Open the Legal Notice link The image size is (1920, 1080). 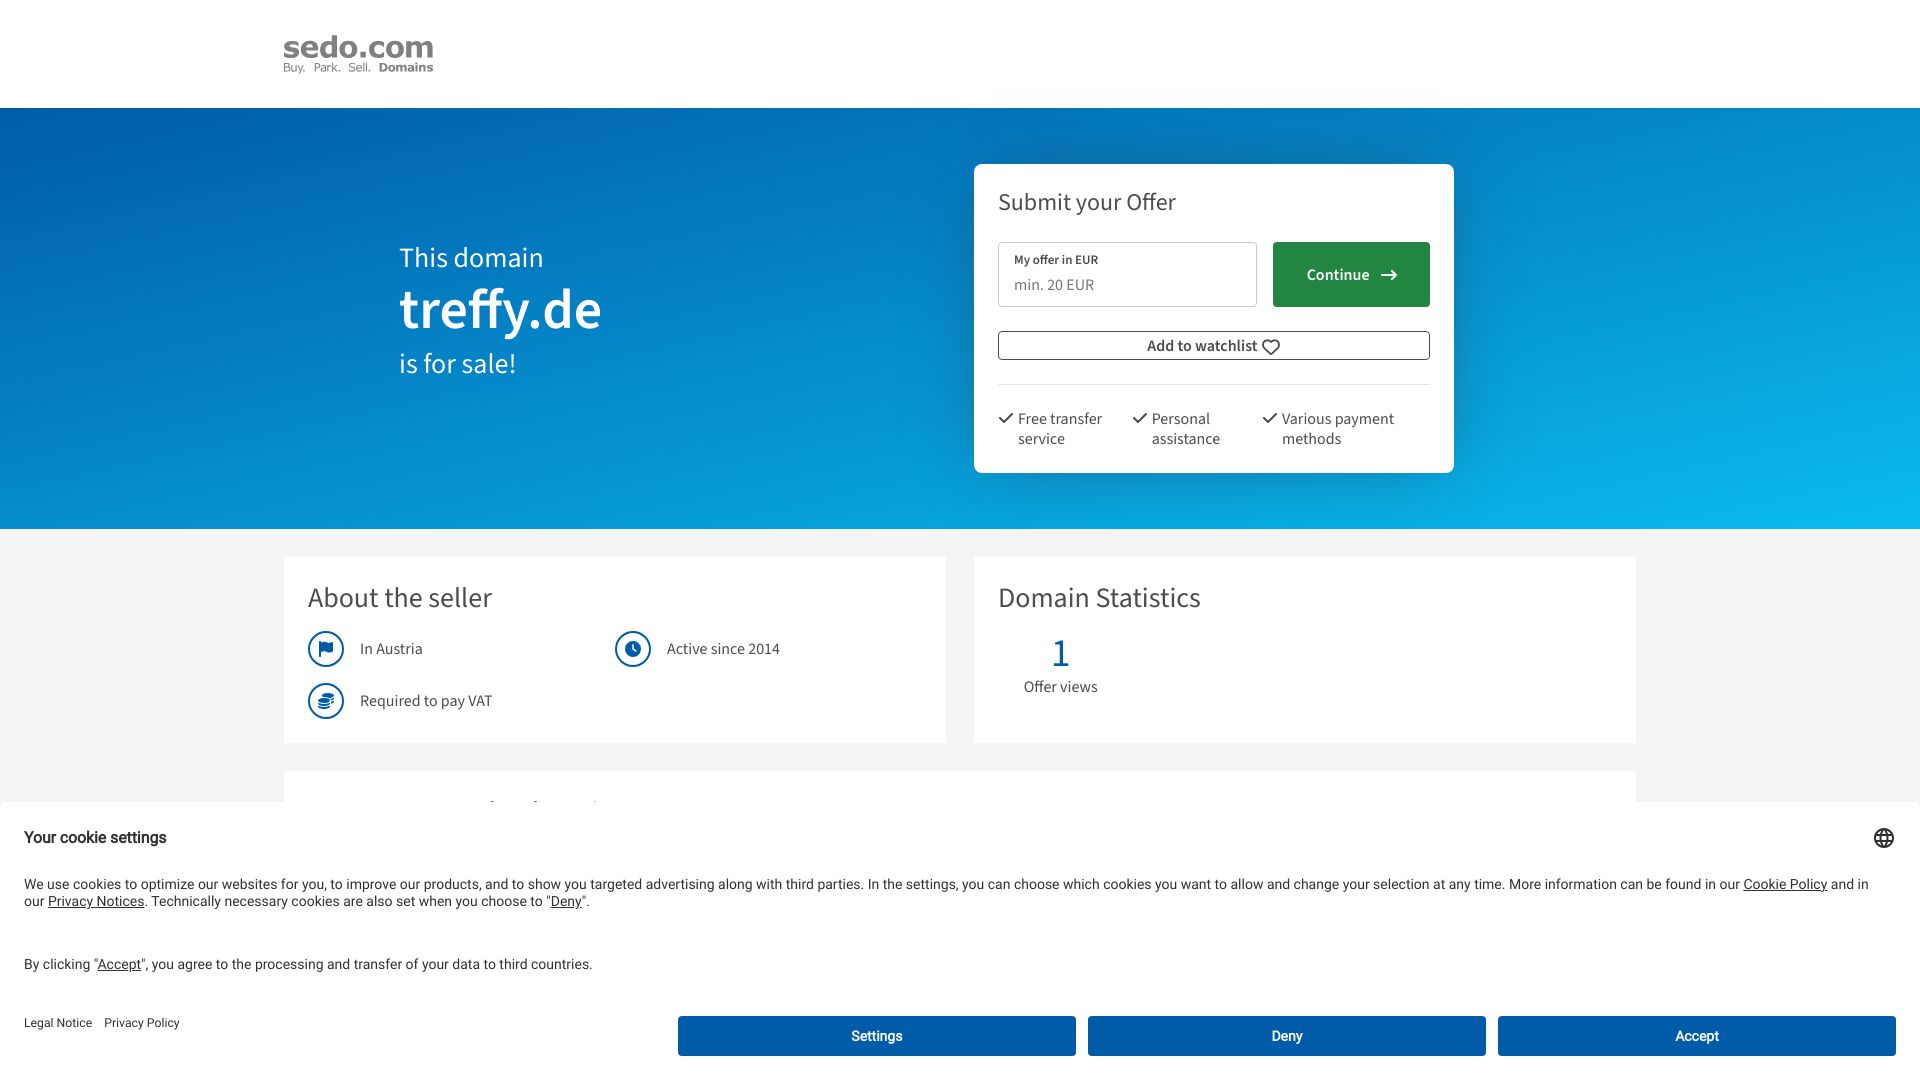coord(58,1023)
